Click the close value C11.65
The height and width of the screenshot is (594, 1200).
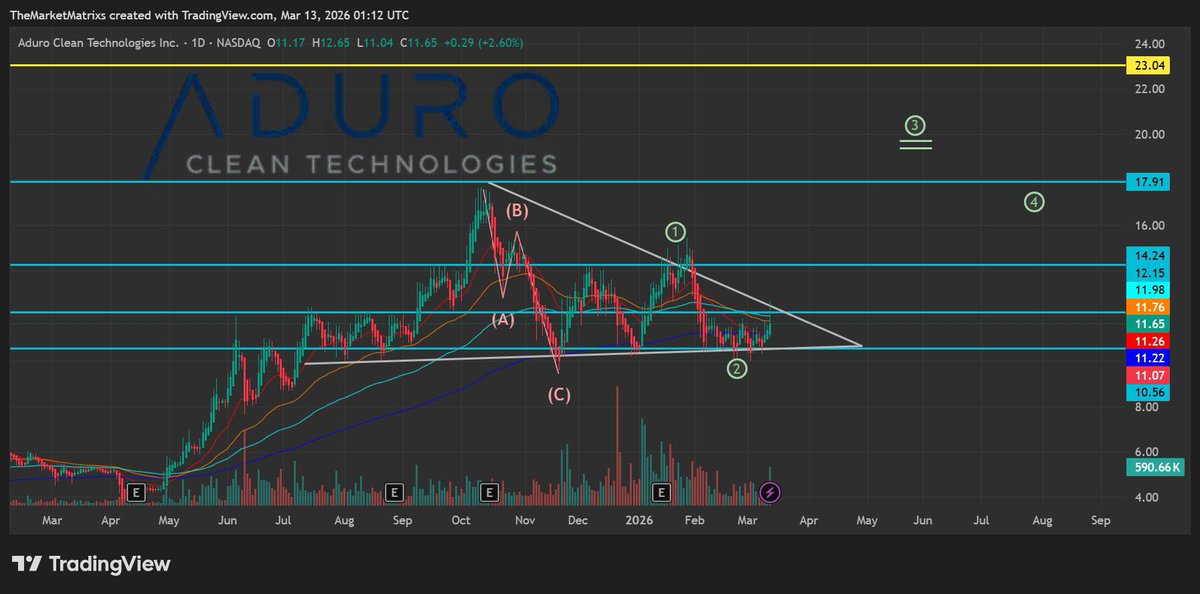[x=418, y=43]
